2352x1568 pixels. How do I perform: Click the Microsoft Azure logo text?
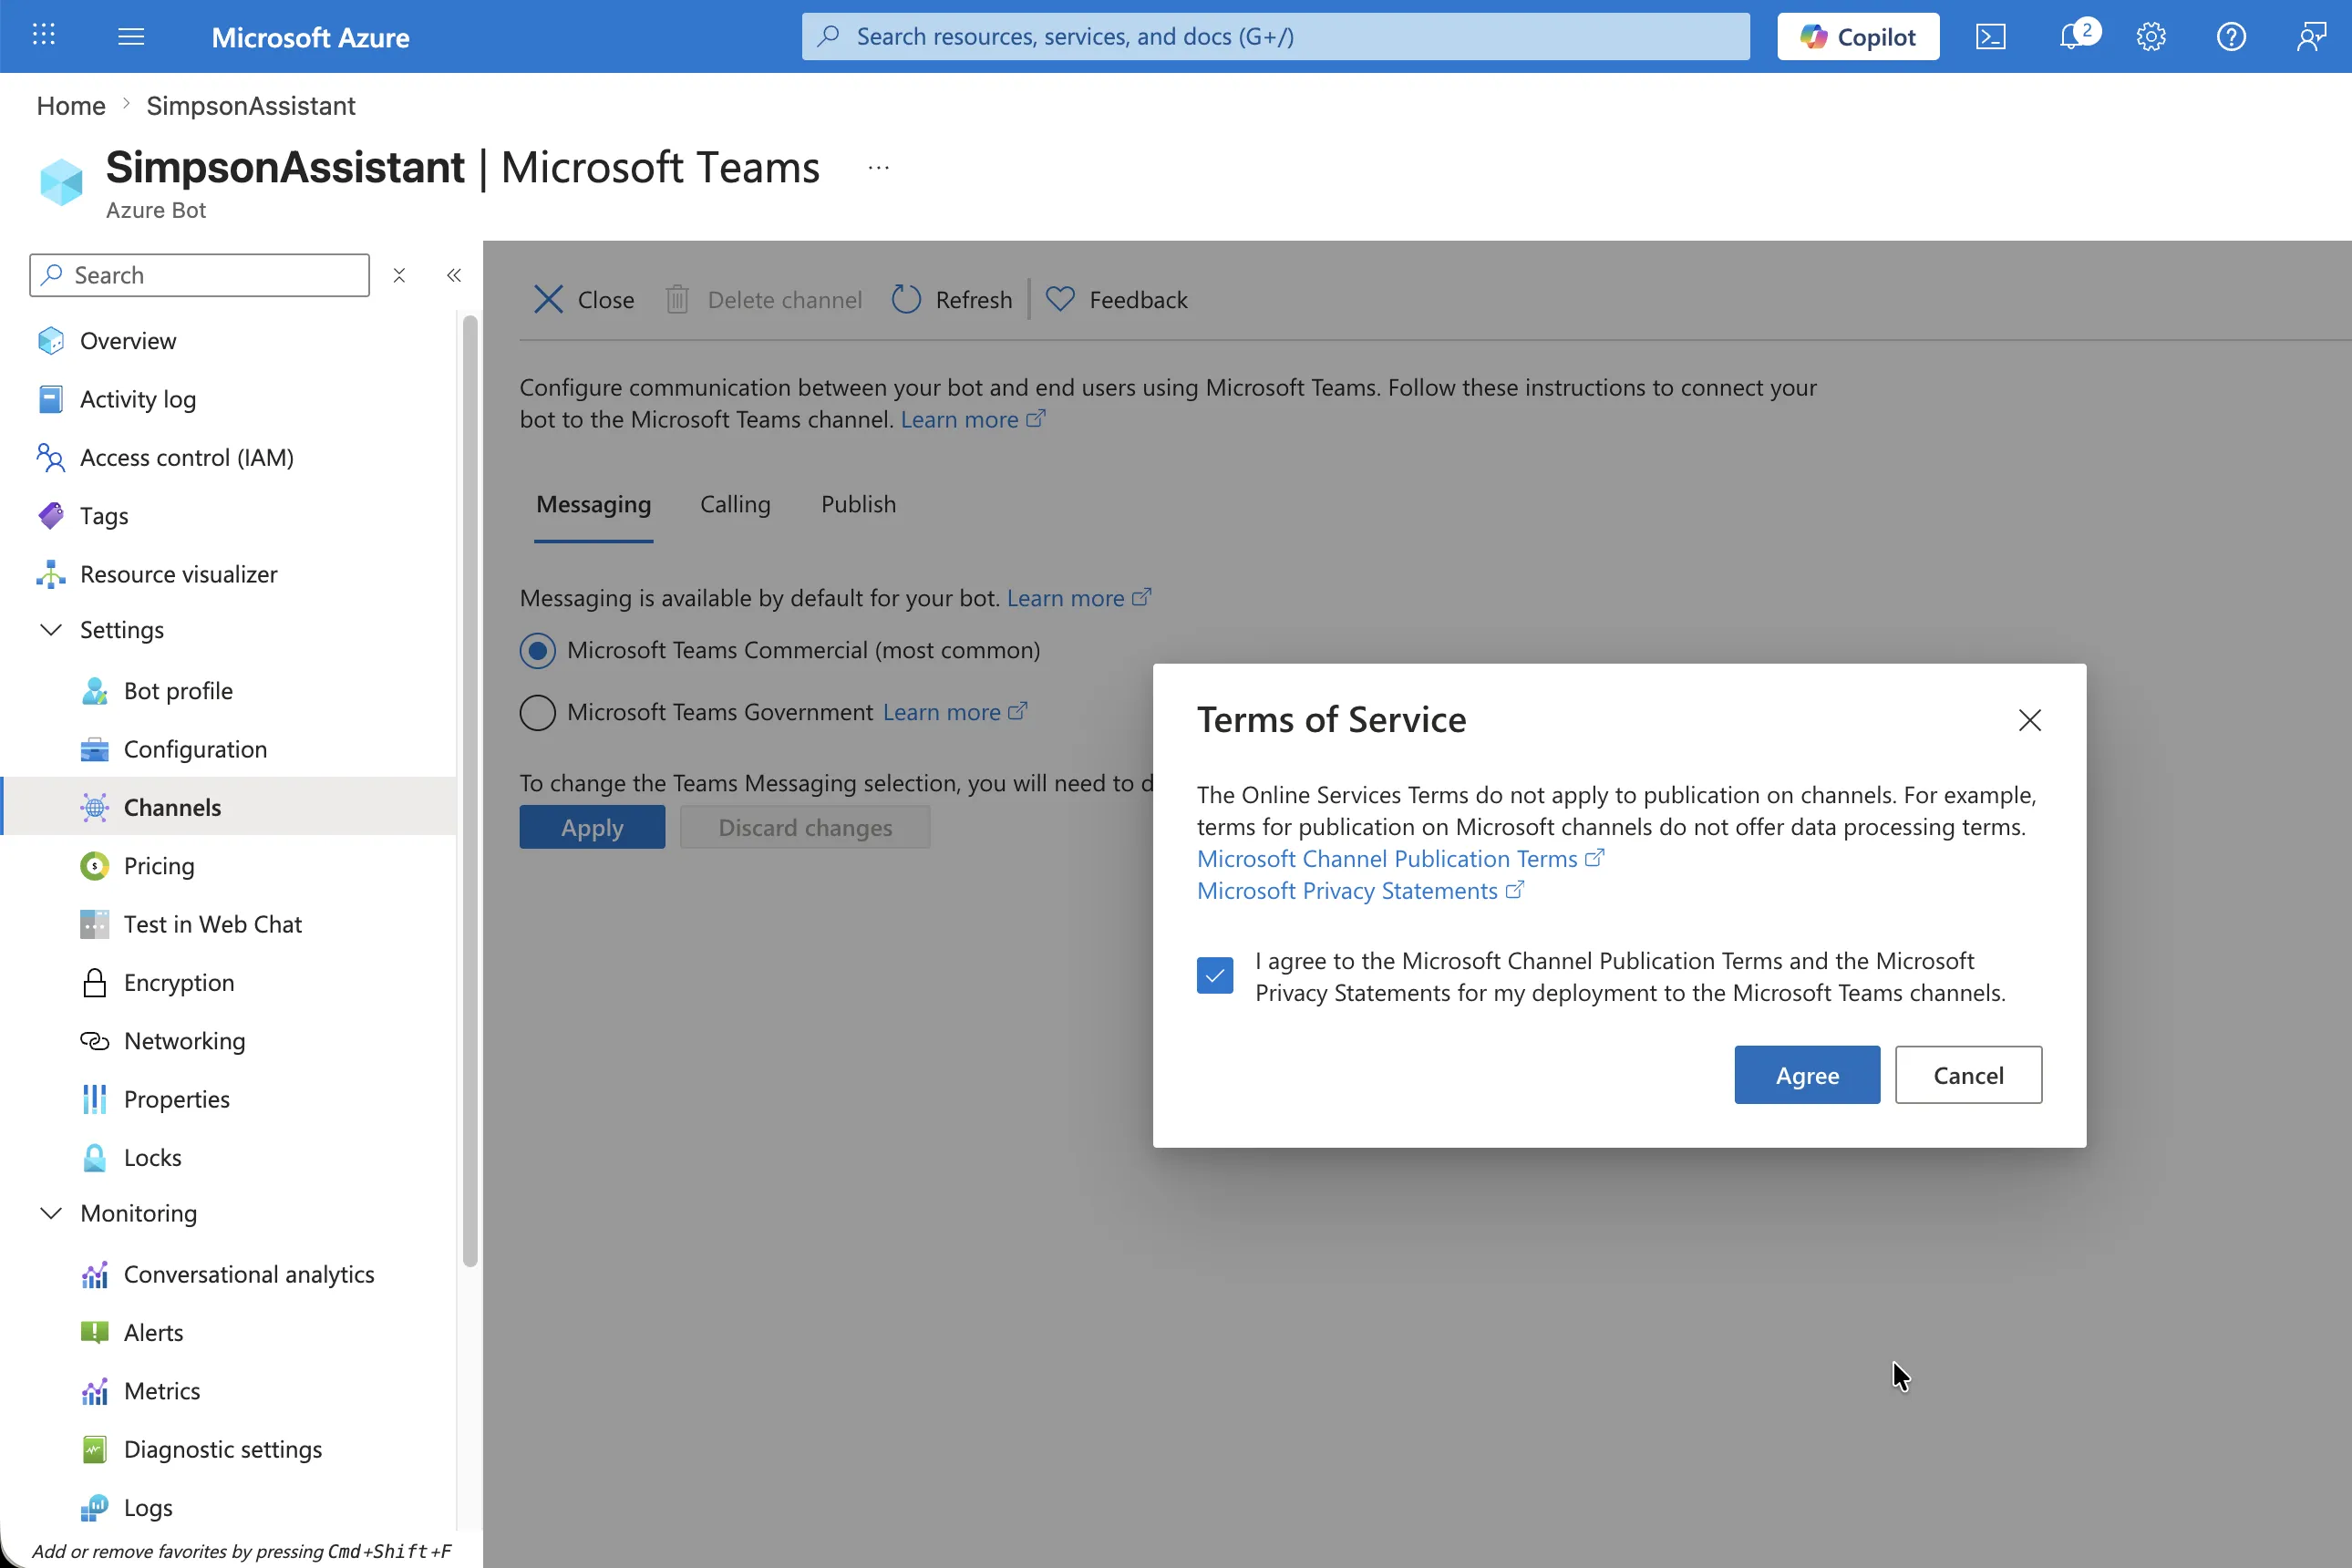pos(310,37)
